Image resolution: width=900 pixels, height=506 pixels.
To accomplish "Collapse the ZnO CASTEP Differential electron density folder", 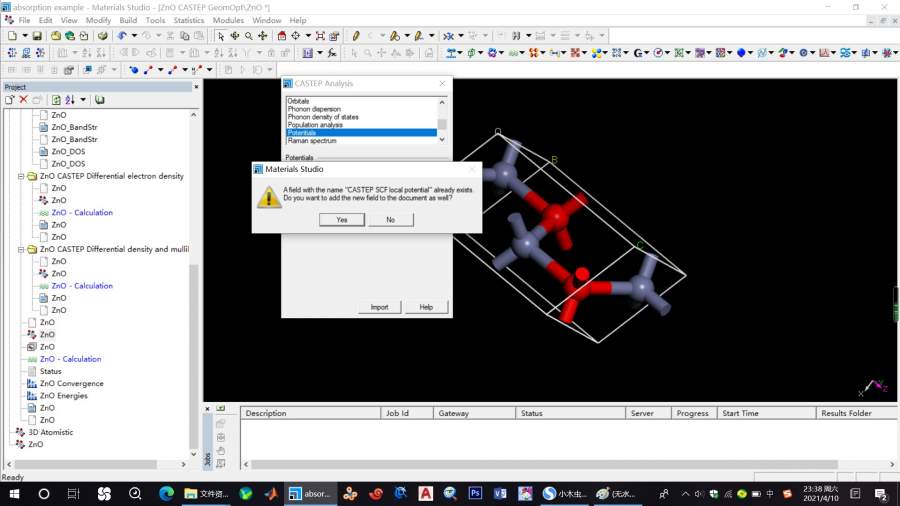I will pos(22,176).
